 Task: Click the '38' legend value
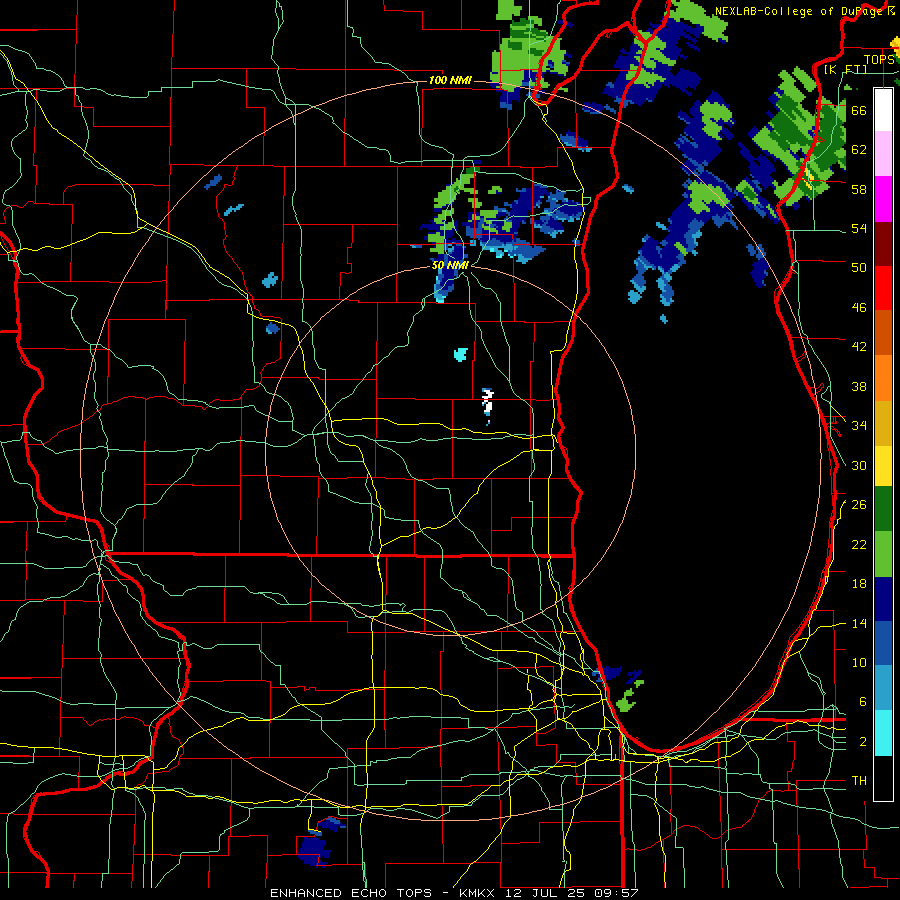click(859, 387)
